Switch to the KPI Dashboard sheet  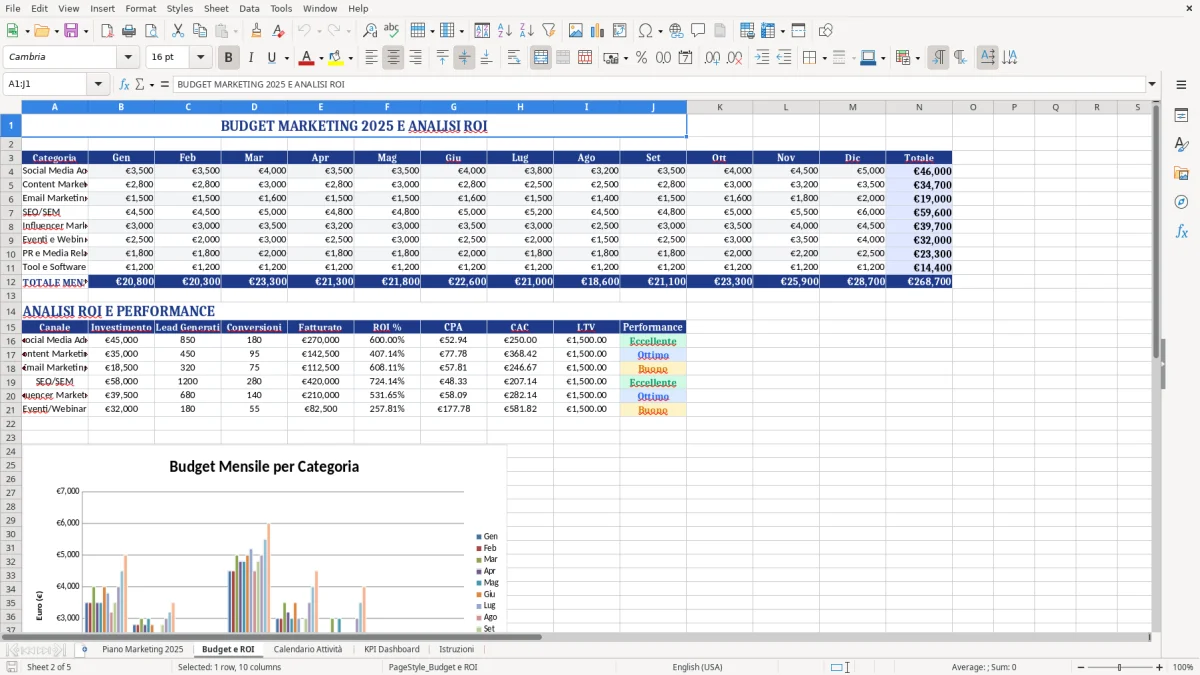tap(391, 648)
